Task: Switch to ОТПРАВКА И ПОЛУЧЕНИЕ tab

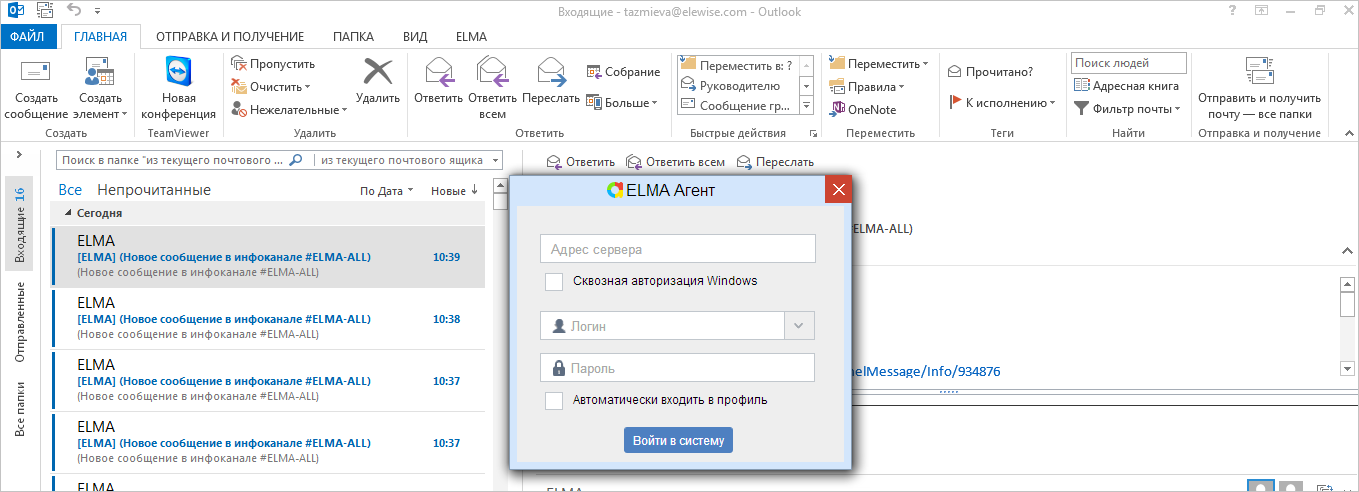Action: click(229, 37)
